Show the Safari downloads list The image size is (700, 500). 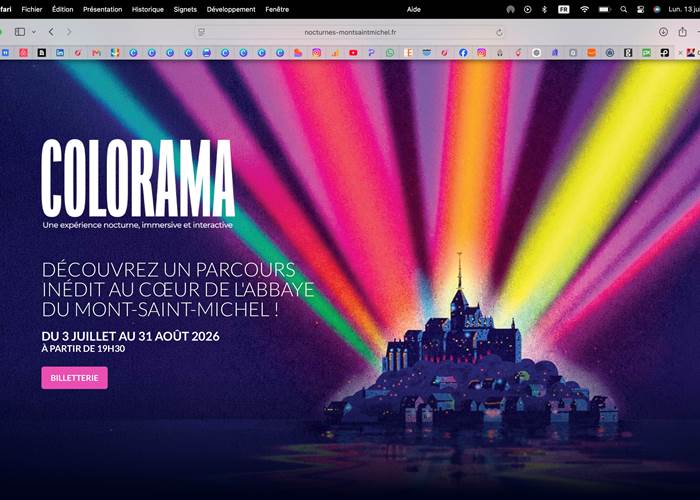pos(663,32)
